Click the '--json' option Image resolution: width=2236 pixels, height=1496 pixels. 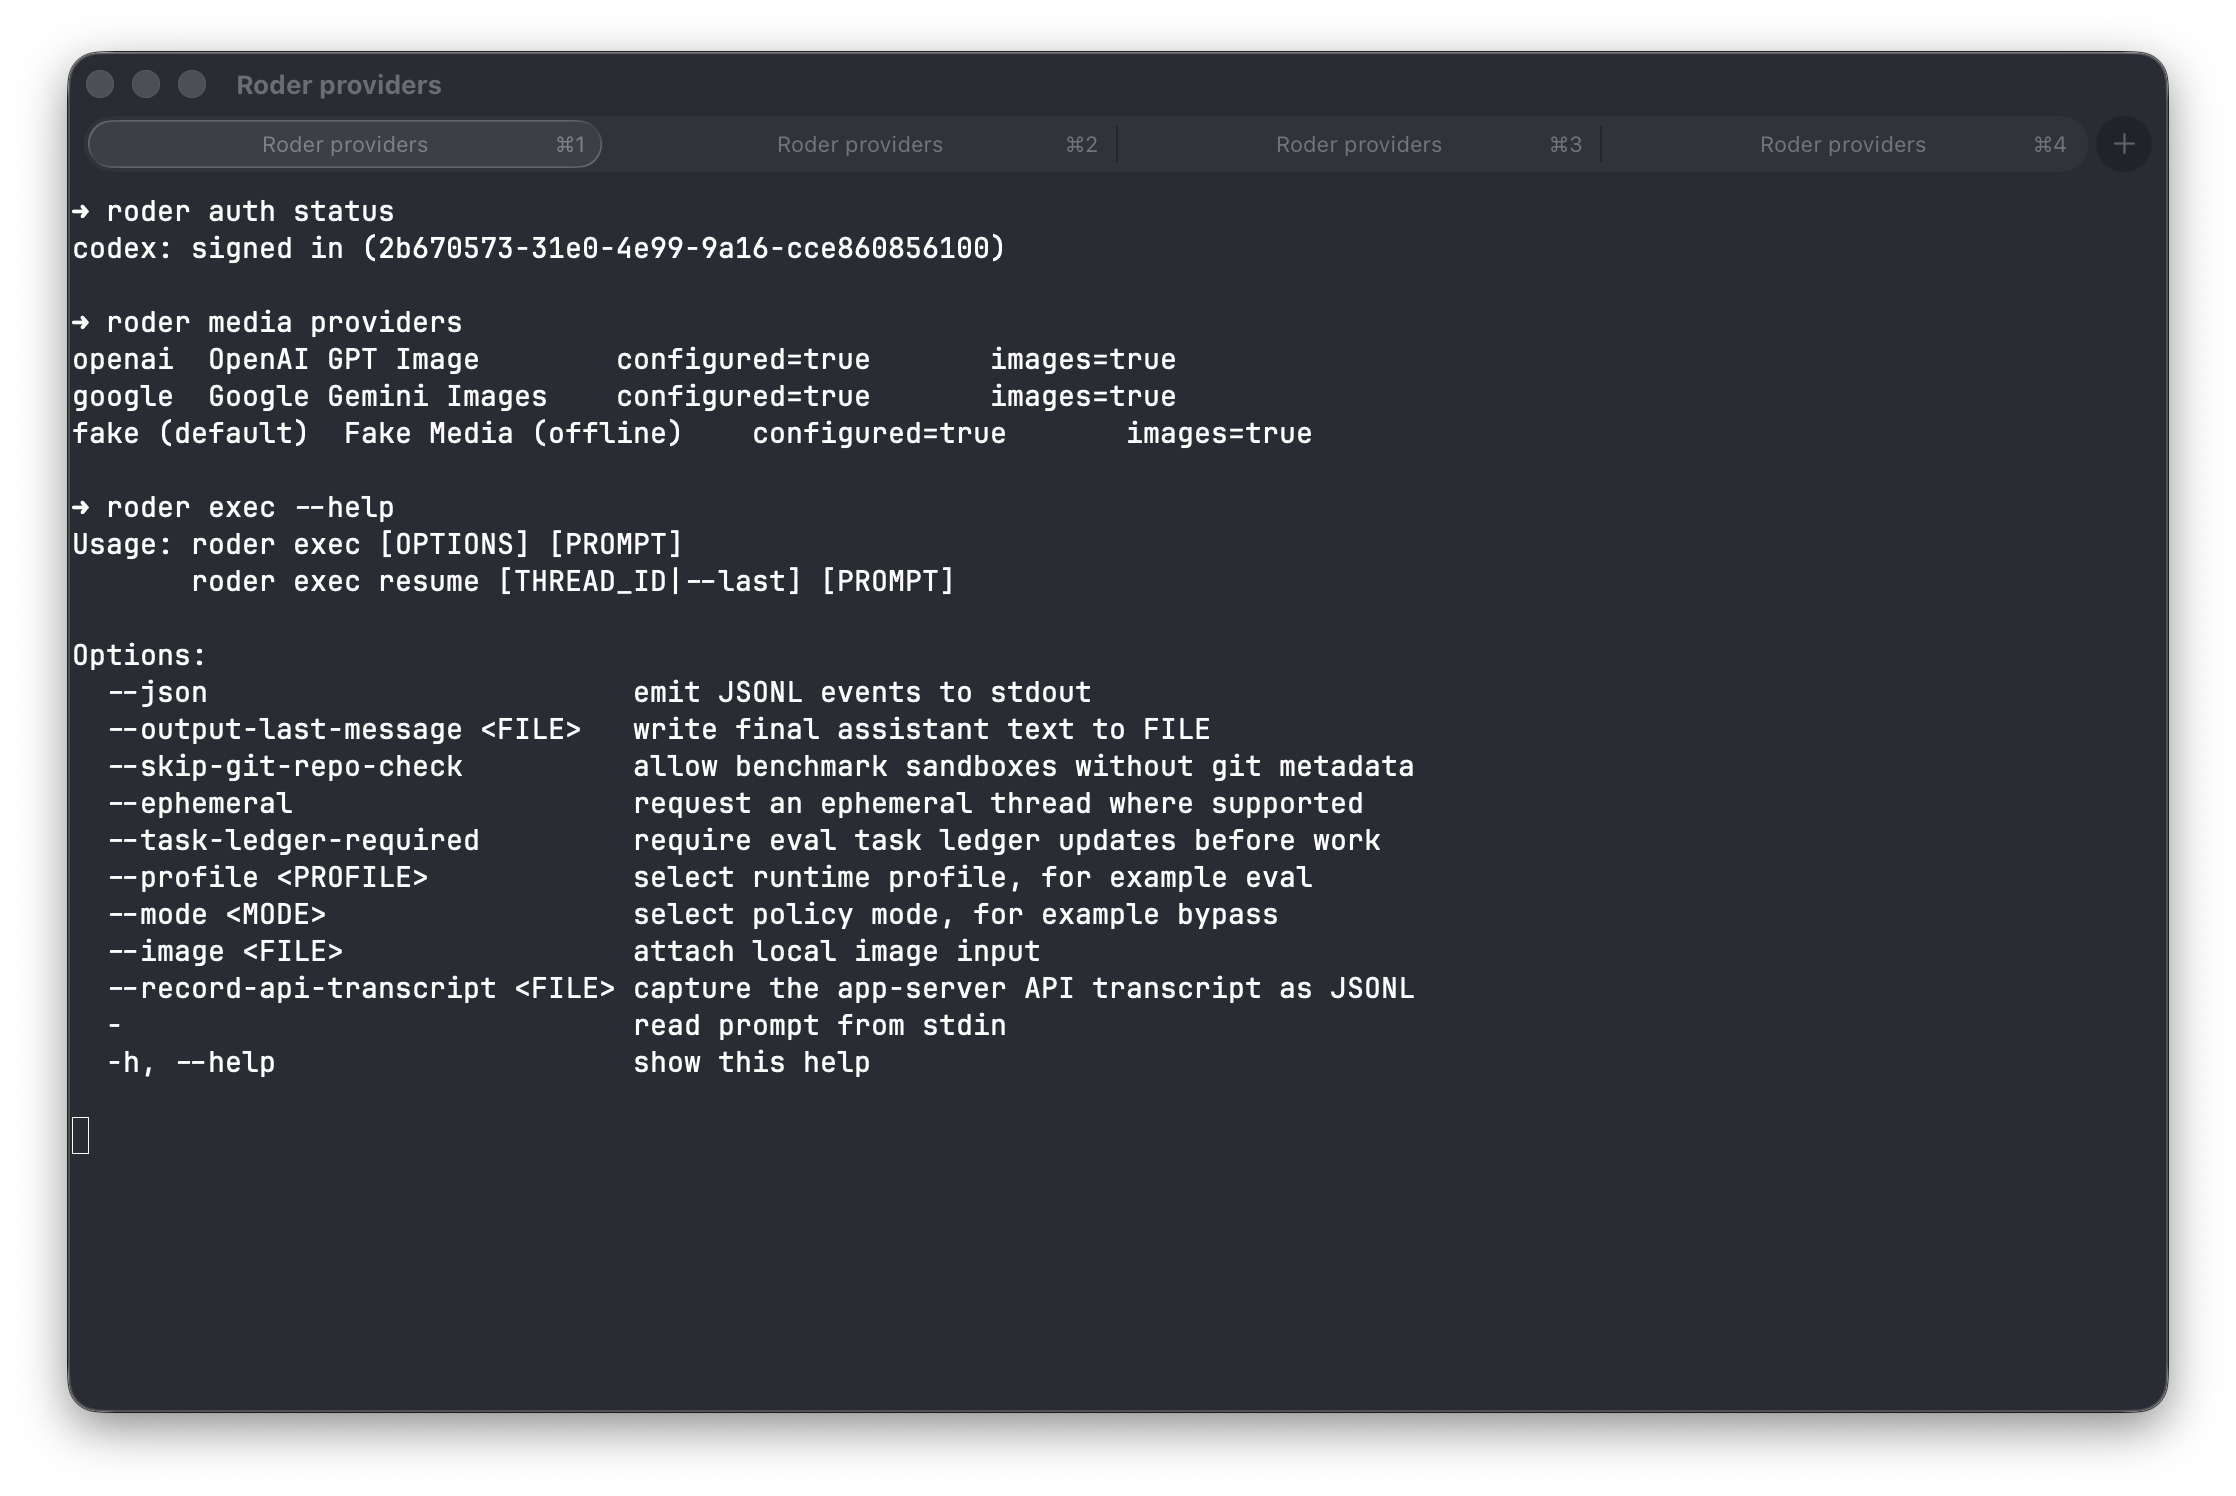click(x=157, y=692)
